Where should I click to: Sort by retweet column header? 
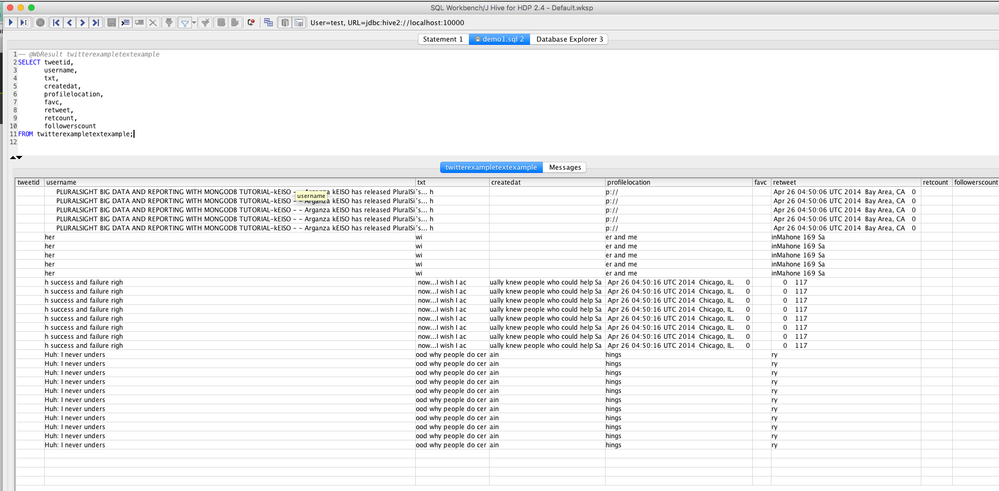(x=845, y=182)
